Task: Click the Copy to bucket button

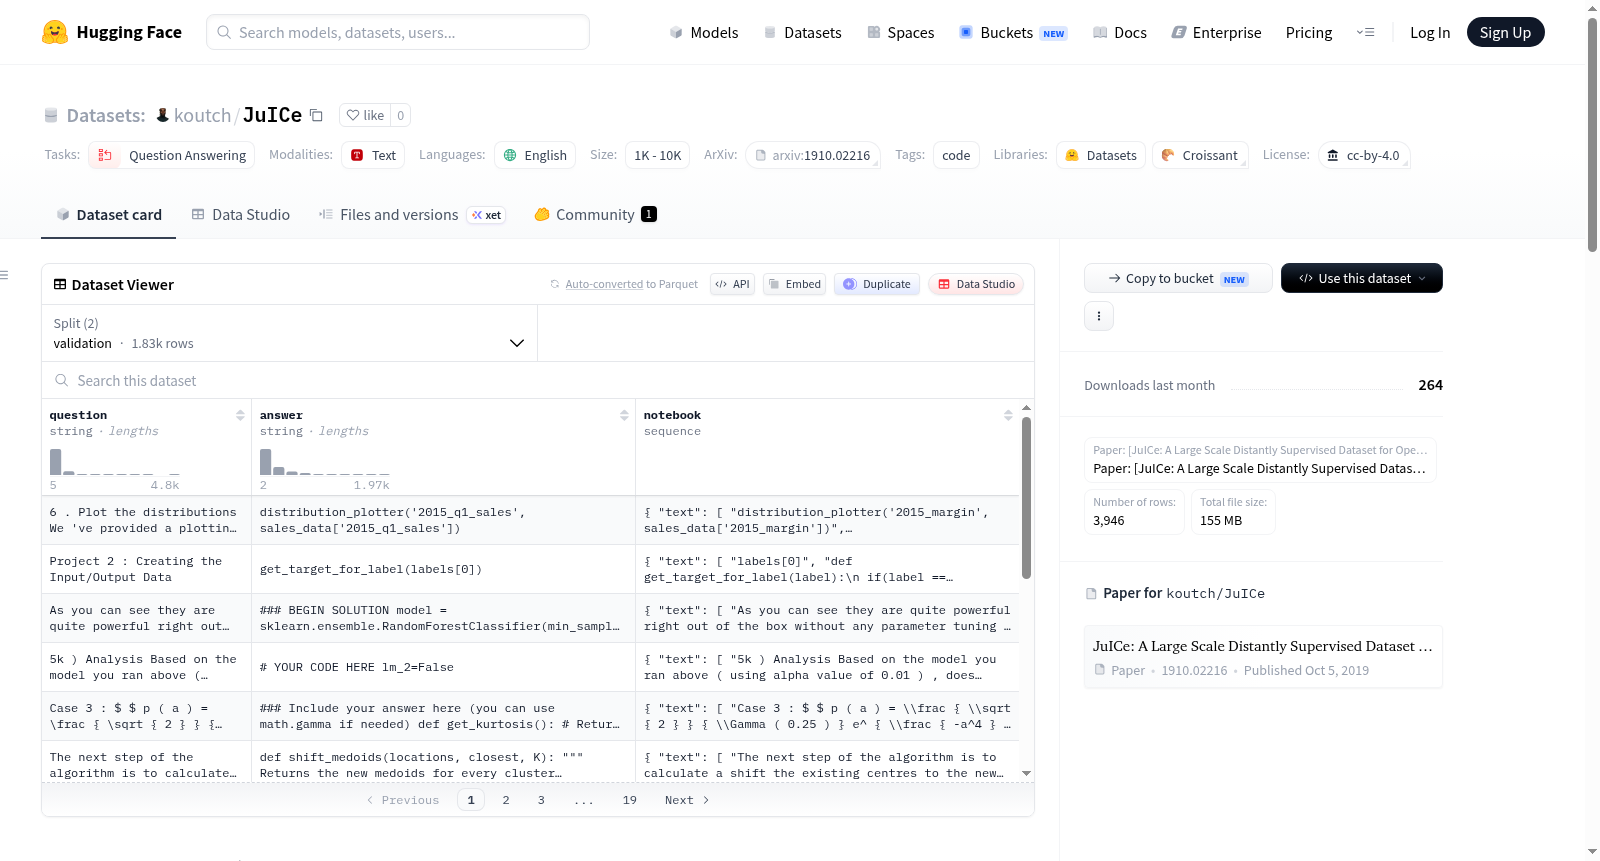Action: pos(1178,278)
